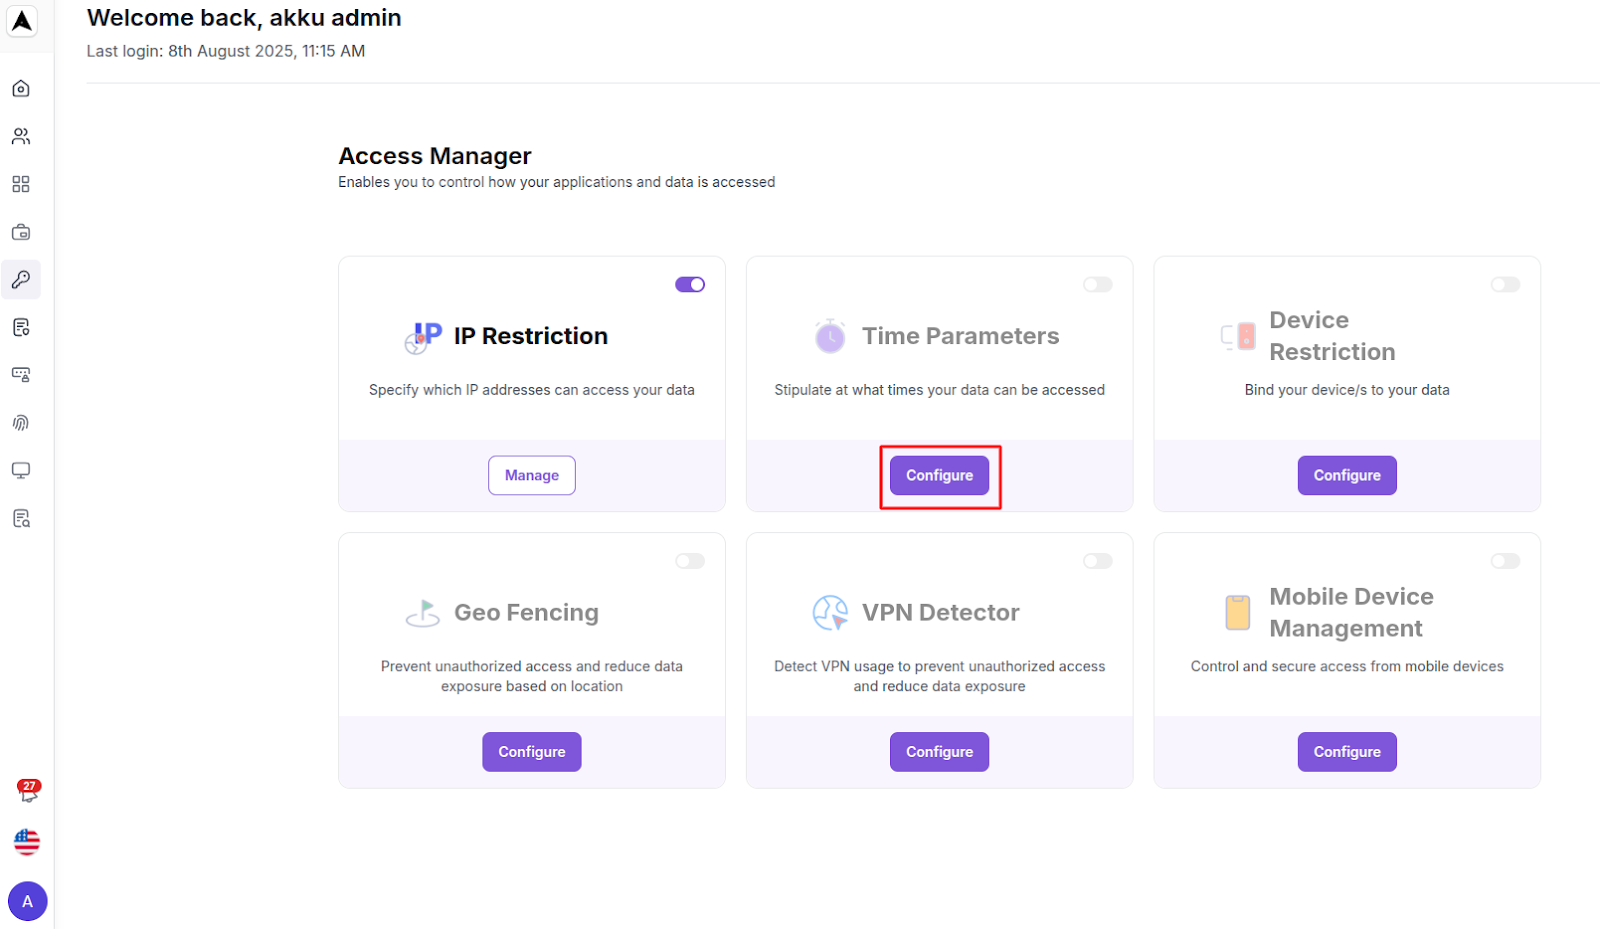Open the fingerprint authentication icon
The width and height of the screenshot is (1600, 929).
tap(20, 422)
